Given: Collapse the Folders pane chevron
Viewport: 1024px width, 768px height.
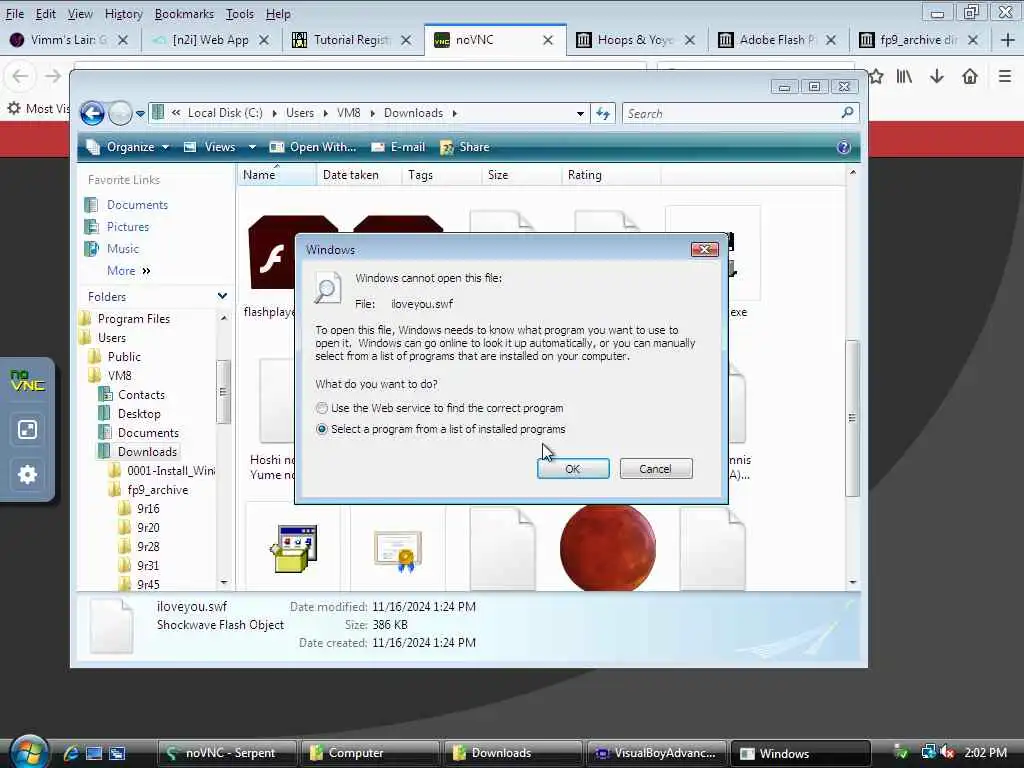Looking at the screenshot, I should pyautogui.click(x=222, y=296).
